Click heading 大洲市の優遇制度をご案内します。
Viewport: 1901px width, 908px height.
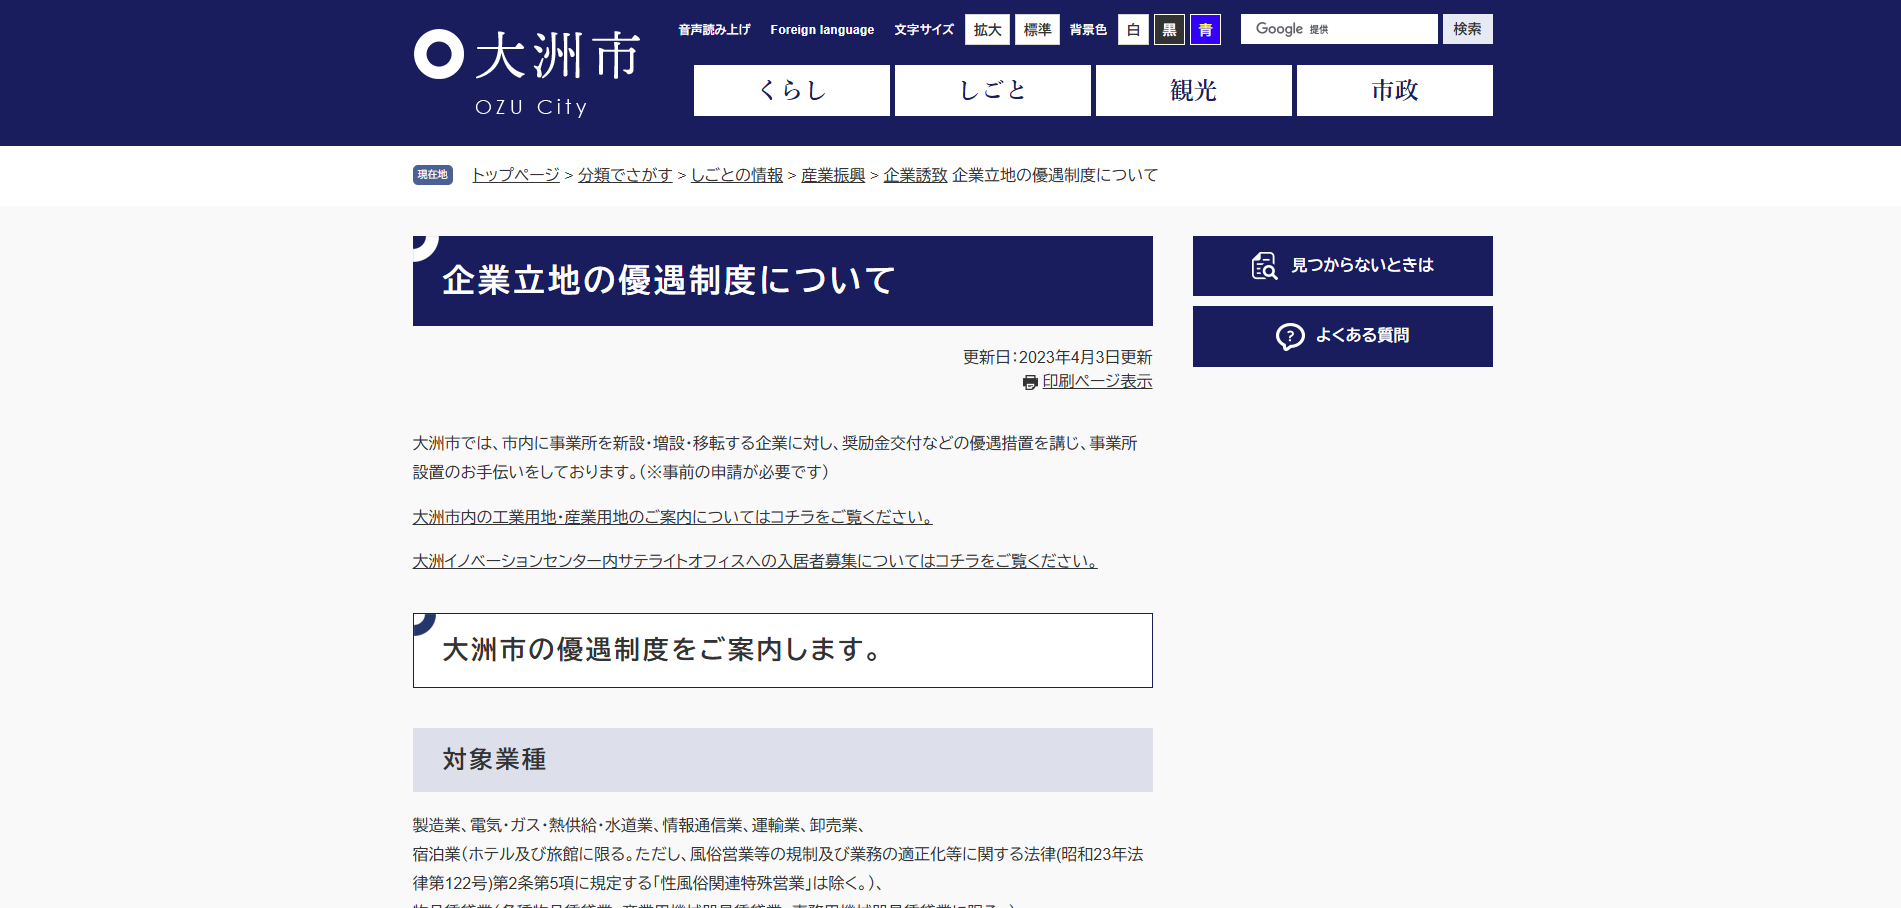click(x=662, y=650)
